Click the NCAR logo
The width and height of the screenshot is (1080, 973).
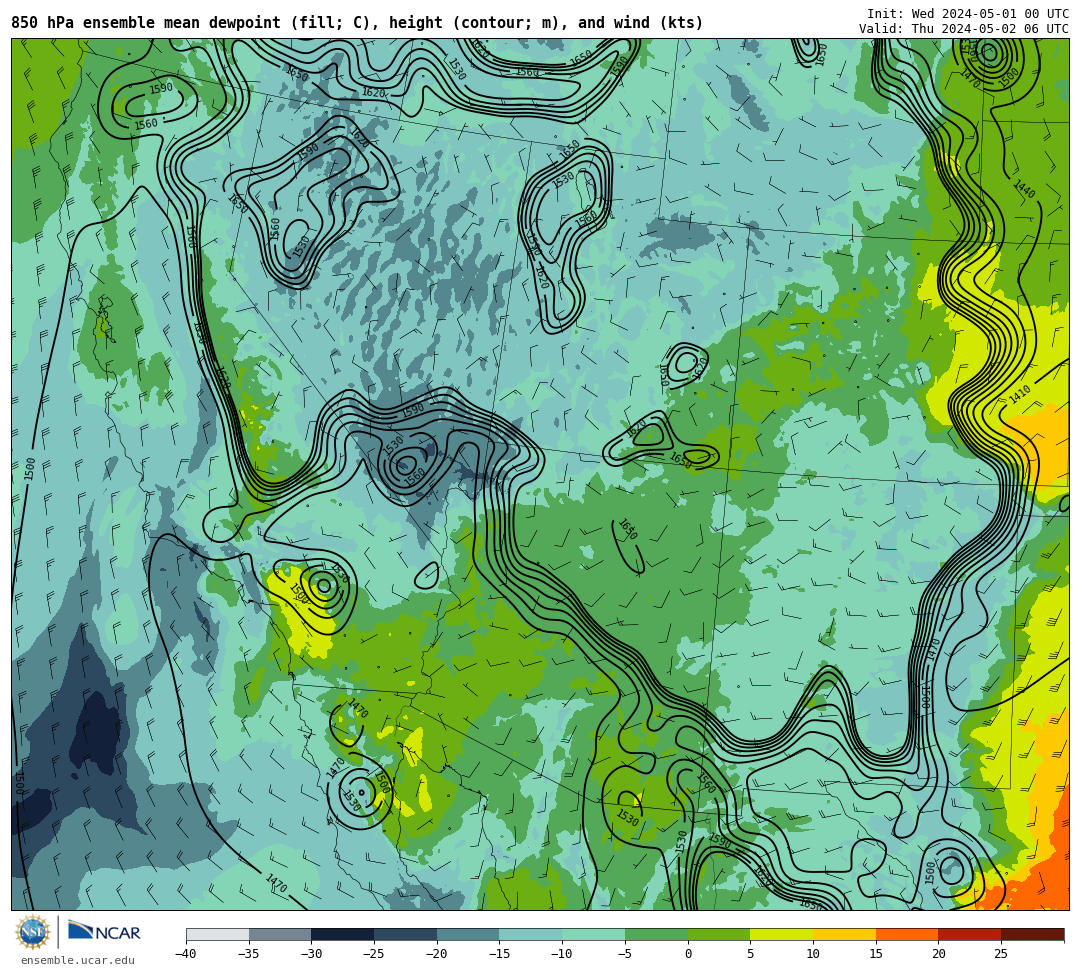[x=104, y=932]
